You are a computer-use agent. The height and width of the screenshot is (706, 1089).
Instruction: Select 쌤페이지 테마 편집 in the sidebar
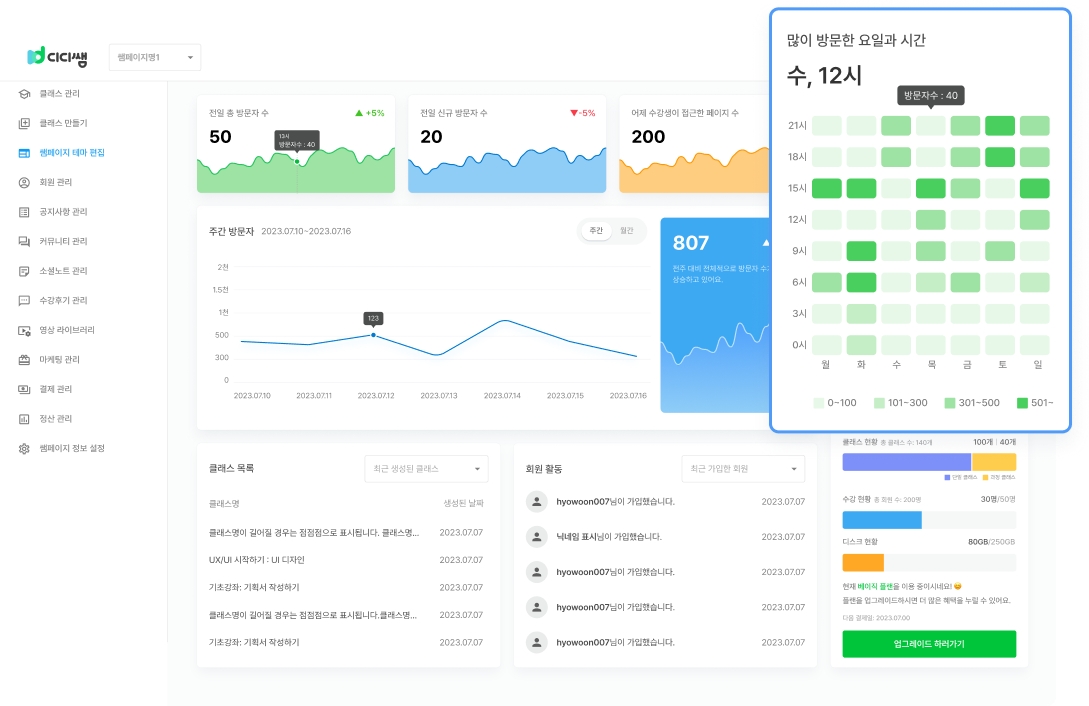click(72, 153)
